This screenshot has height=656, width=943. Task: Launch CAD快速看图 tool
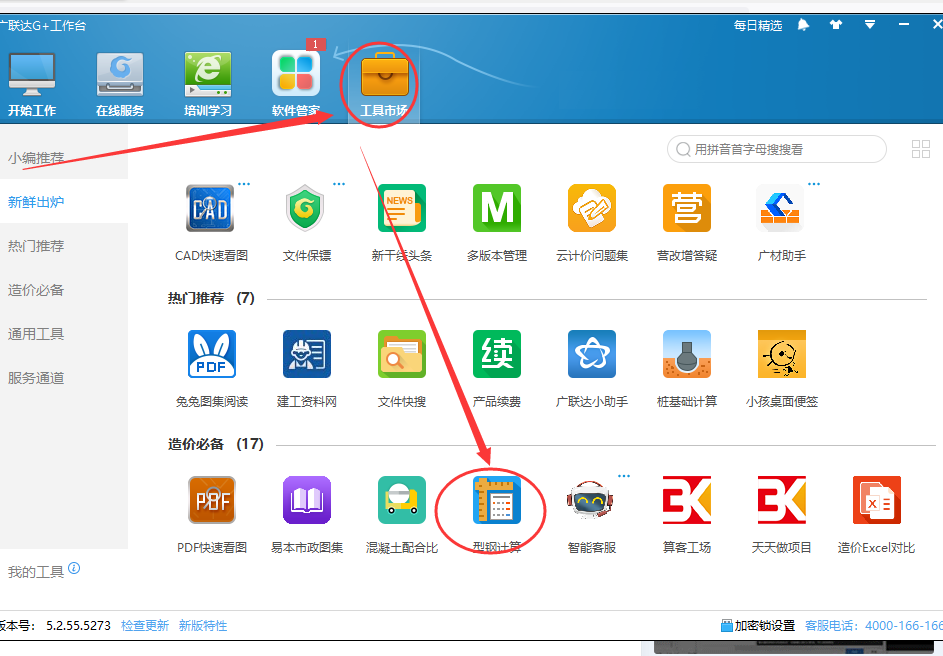(x=210, y=208)
